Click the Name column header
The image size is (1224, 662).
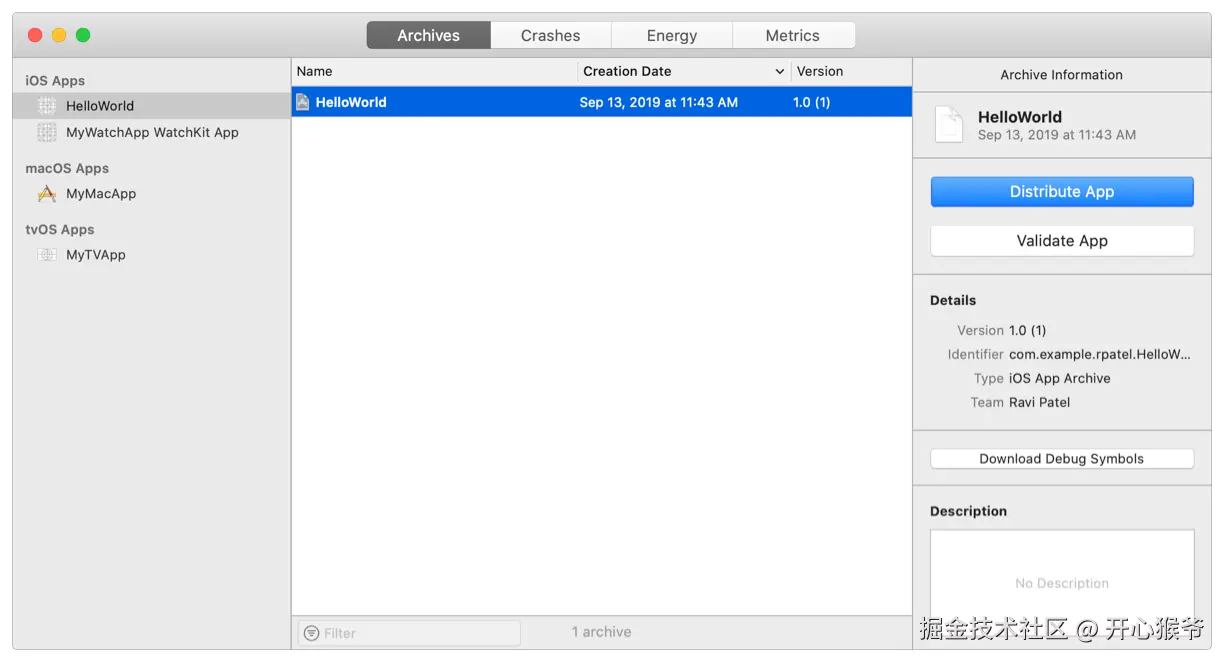(434, 72)
